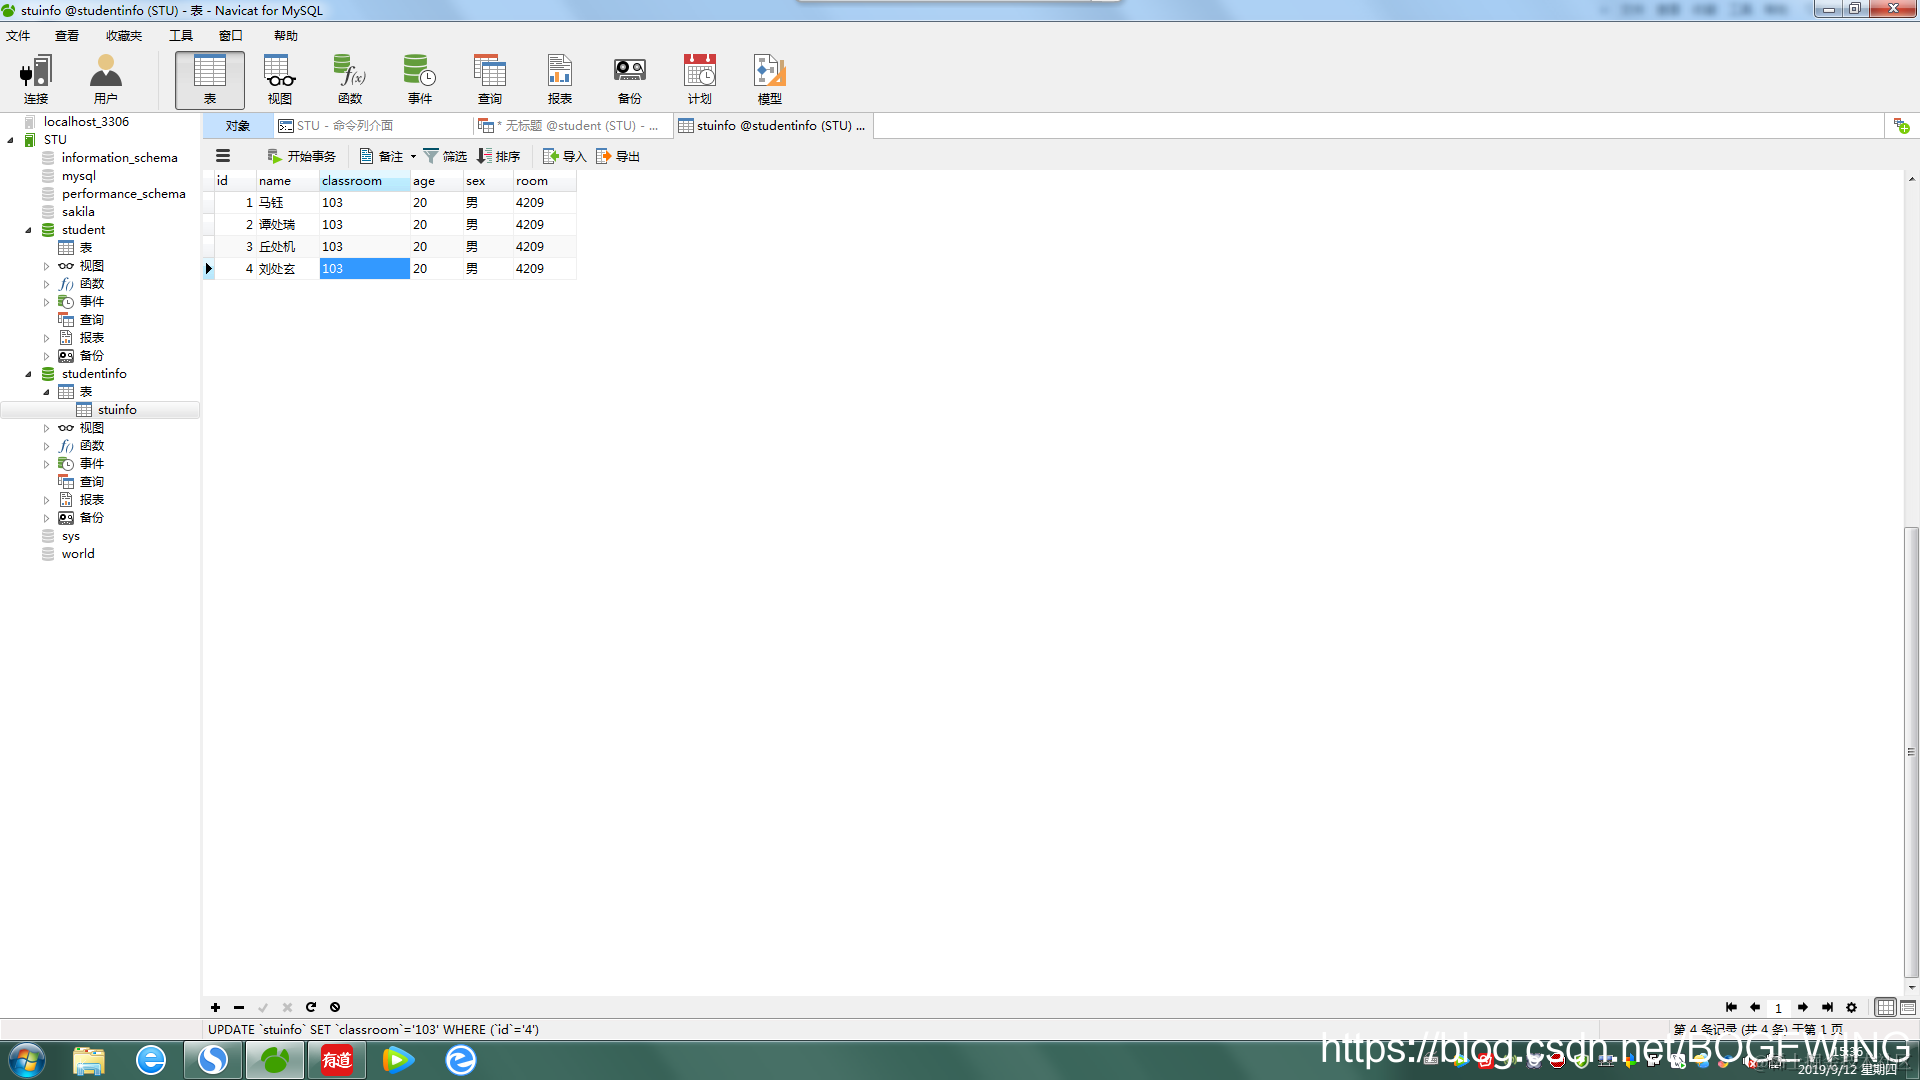Open the View (视图) toolbar icon

pos(279,79)
